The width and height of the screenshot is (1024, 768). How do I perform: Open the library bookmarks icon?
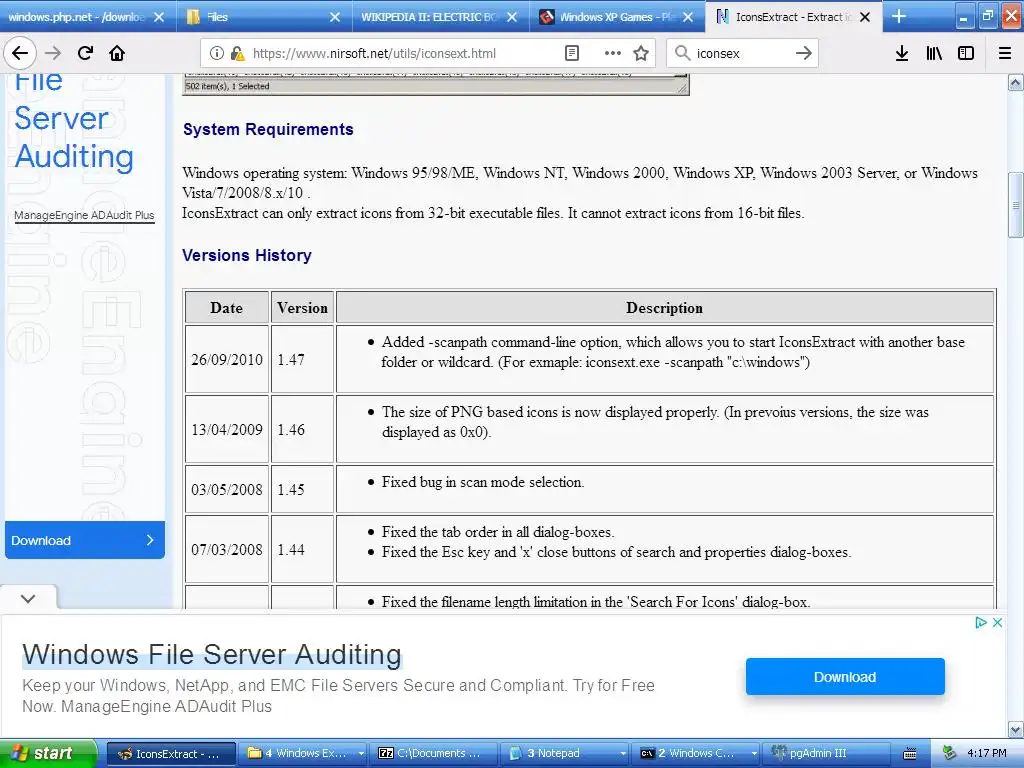(x=934, y=53)
